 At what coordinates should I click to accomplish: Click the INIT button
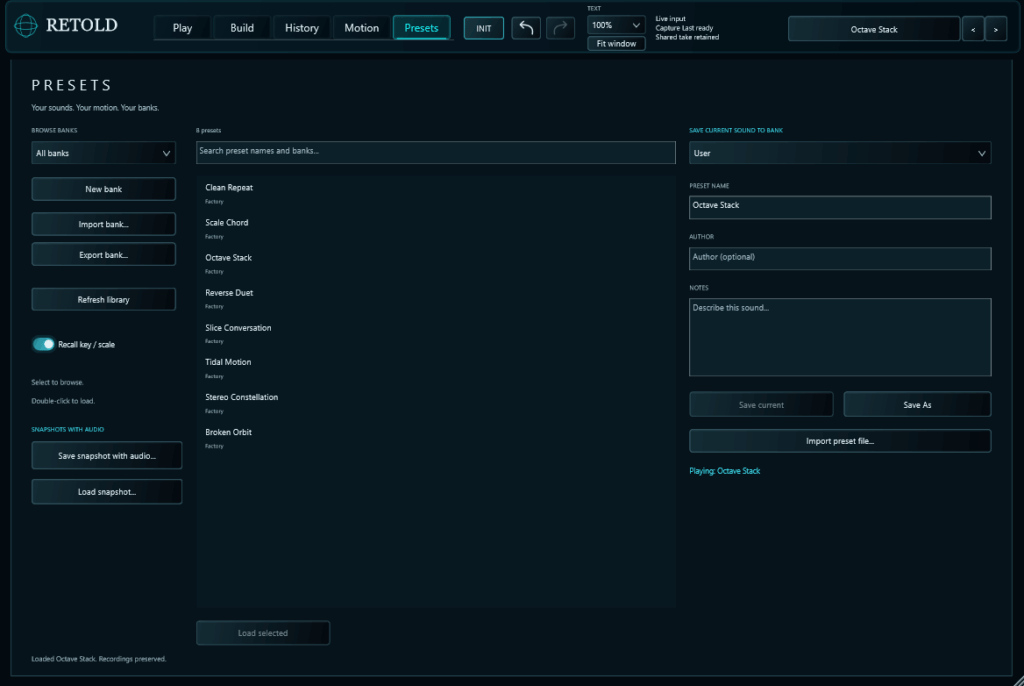pos(483,28)
